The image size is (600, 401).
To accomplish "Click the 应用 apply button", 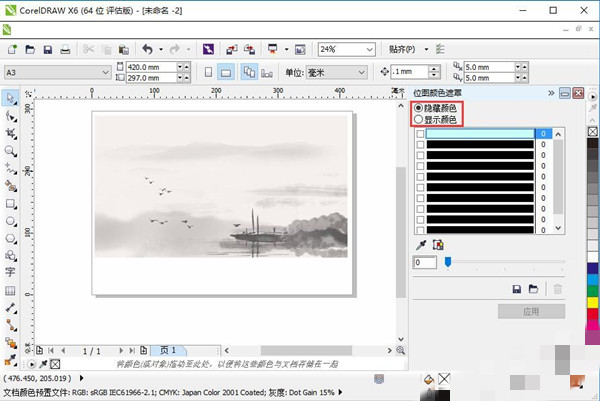I will [531, 311].
